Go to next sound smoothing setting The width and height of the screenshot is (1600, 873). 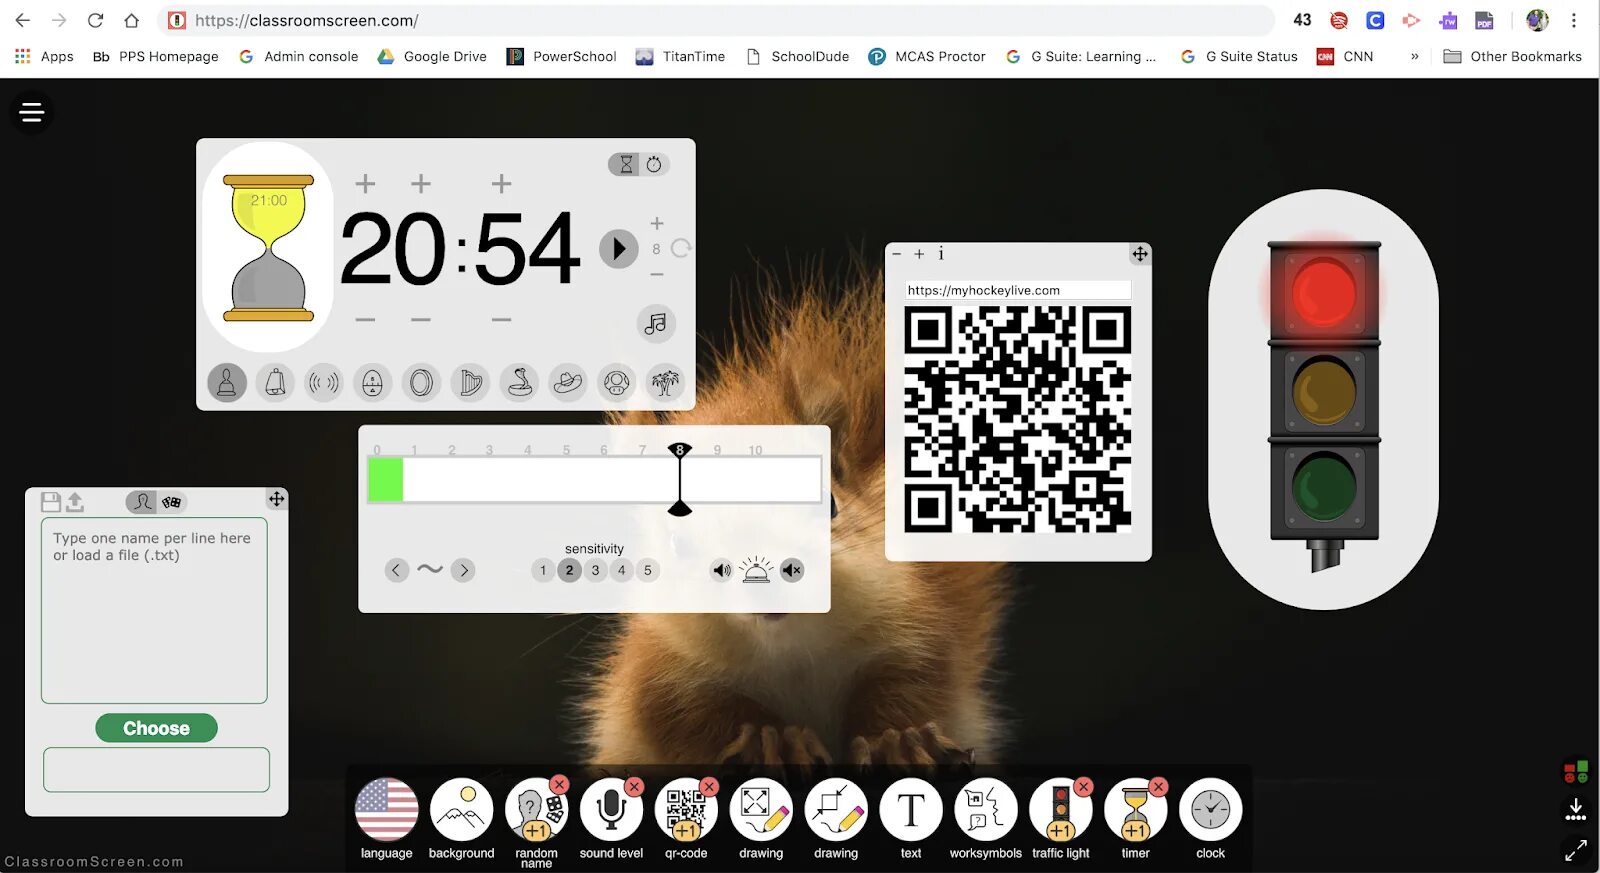(x=462, y=570)
